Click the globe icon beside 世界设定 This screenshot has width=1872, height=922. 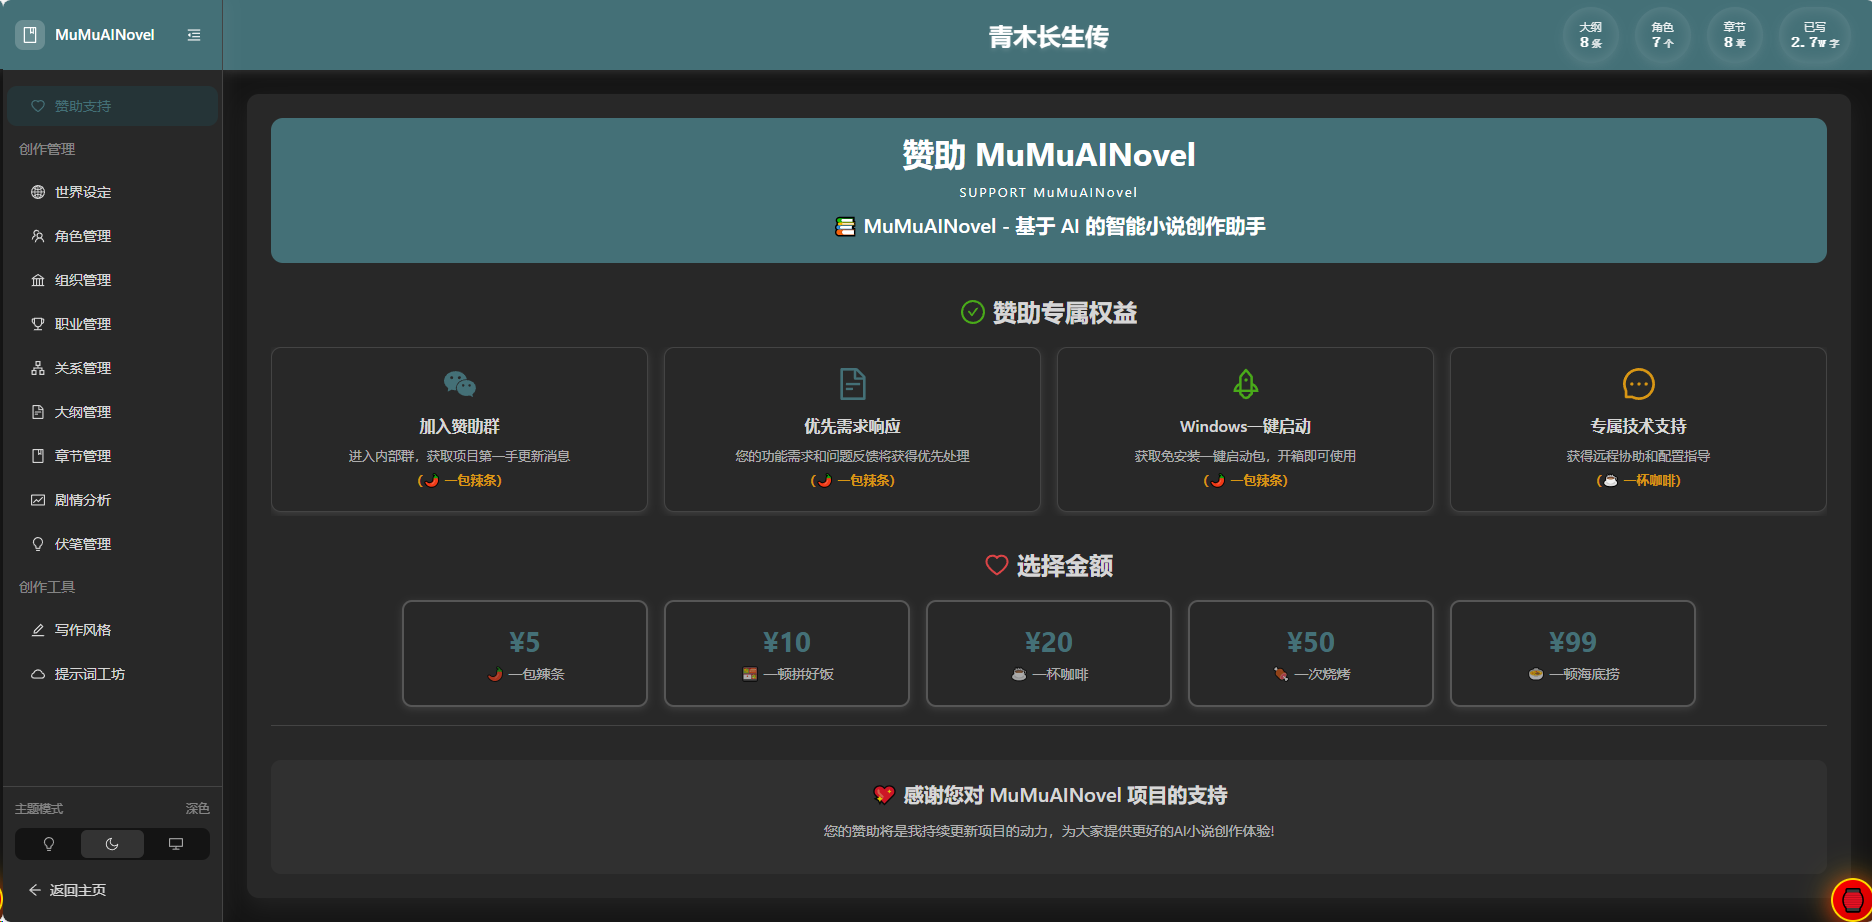coord(38,192)
